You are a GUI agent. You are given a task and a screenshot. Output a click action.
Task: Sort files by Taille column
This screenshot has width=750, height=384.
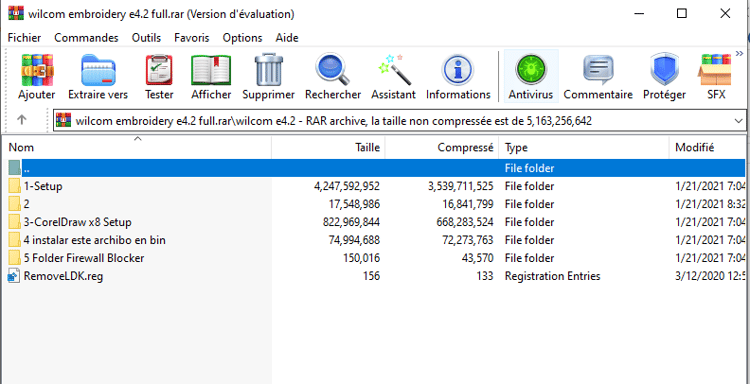328,148
